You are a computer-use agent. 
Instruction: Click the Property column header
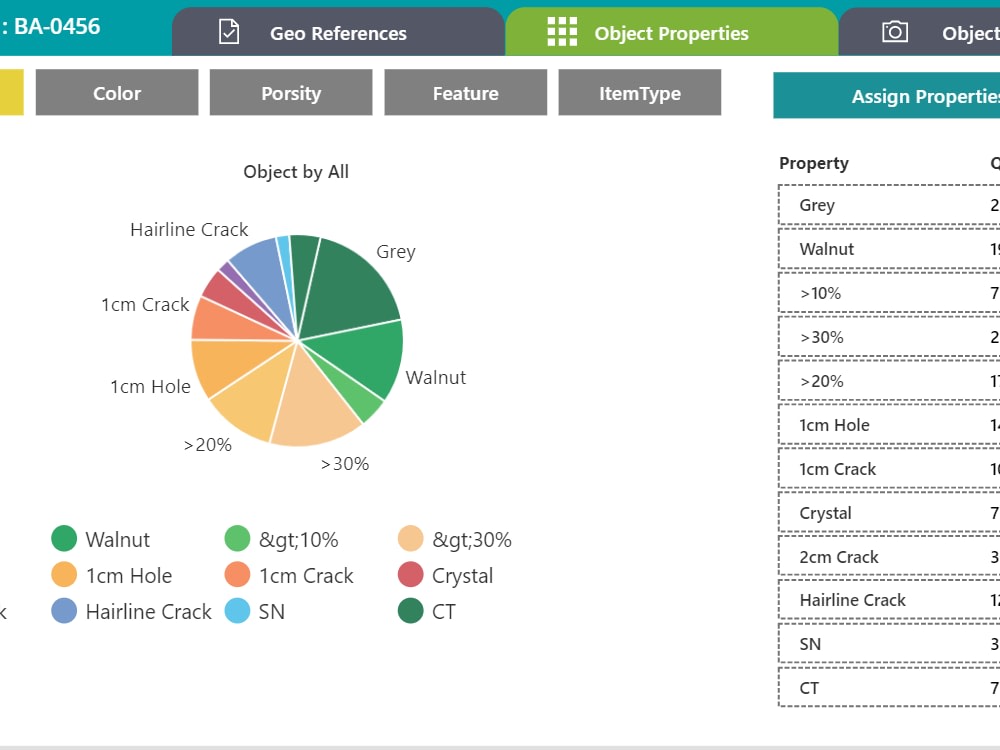point(814,163)
